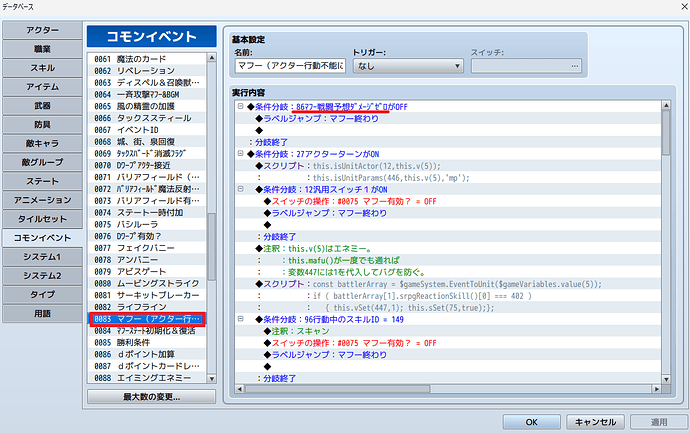Select event 0077 フェイクバニー
The height and width of the screenshot is (433, 690).
coord(147,248)
